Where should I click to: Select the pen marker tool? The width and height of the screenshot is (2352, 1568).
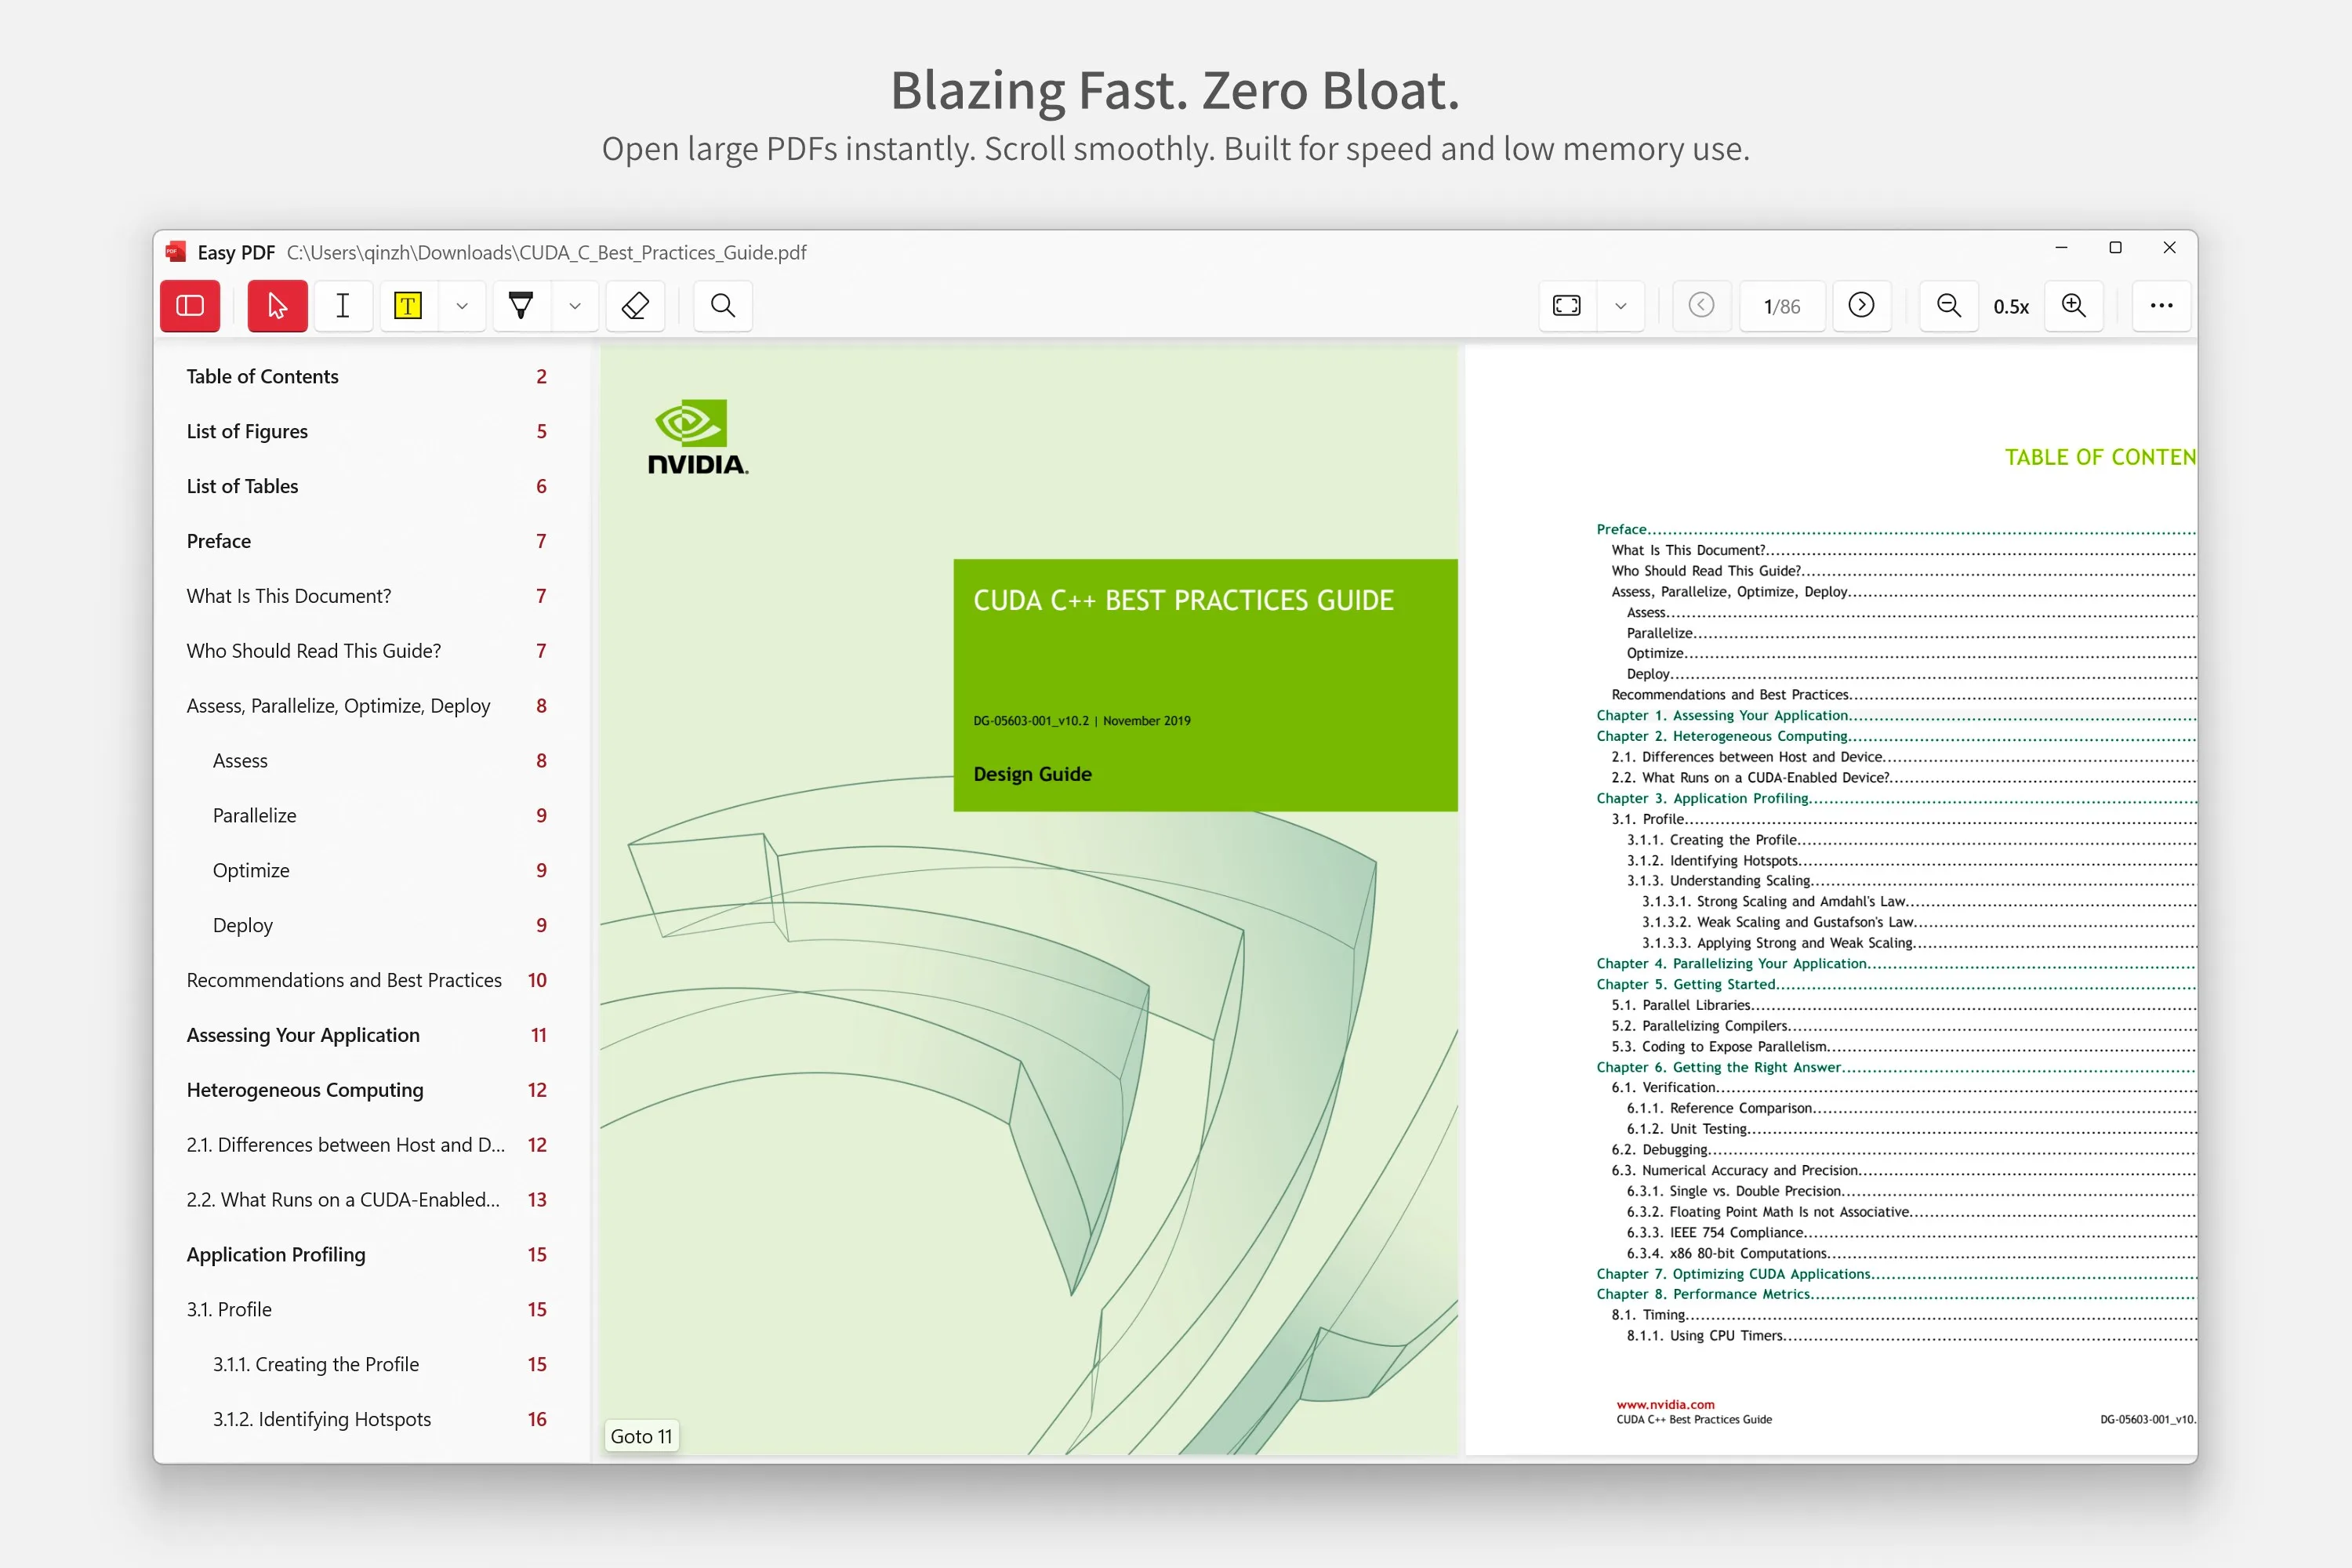pos(521,306)
